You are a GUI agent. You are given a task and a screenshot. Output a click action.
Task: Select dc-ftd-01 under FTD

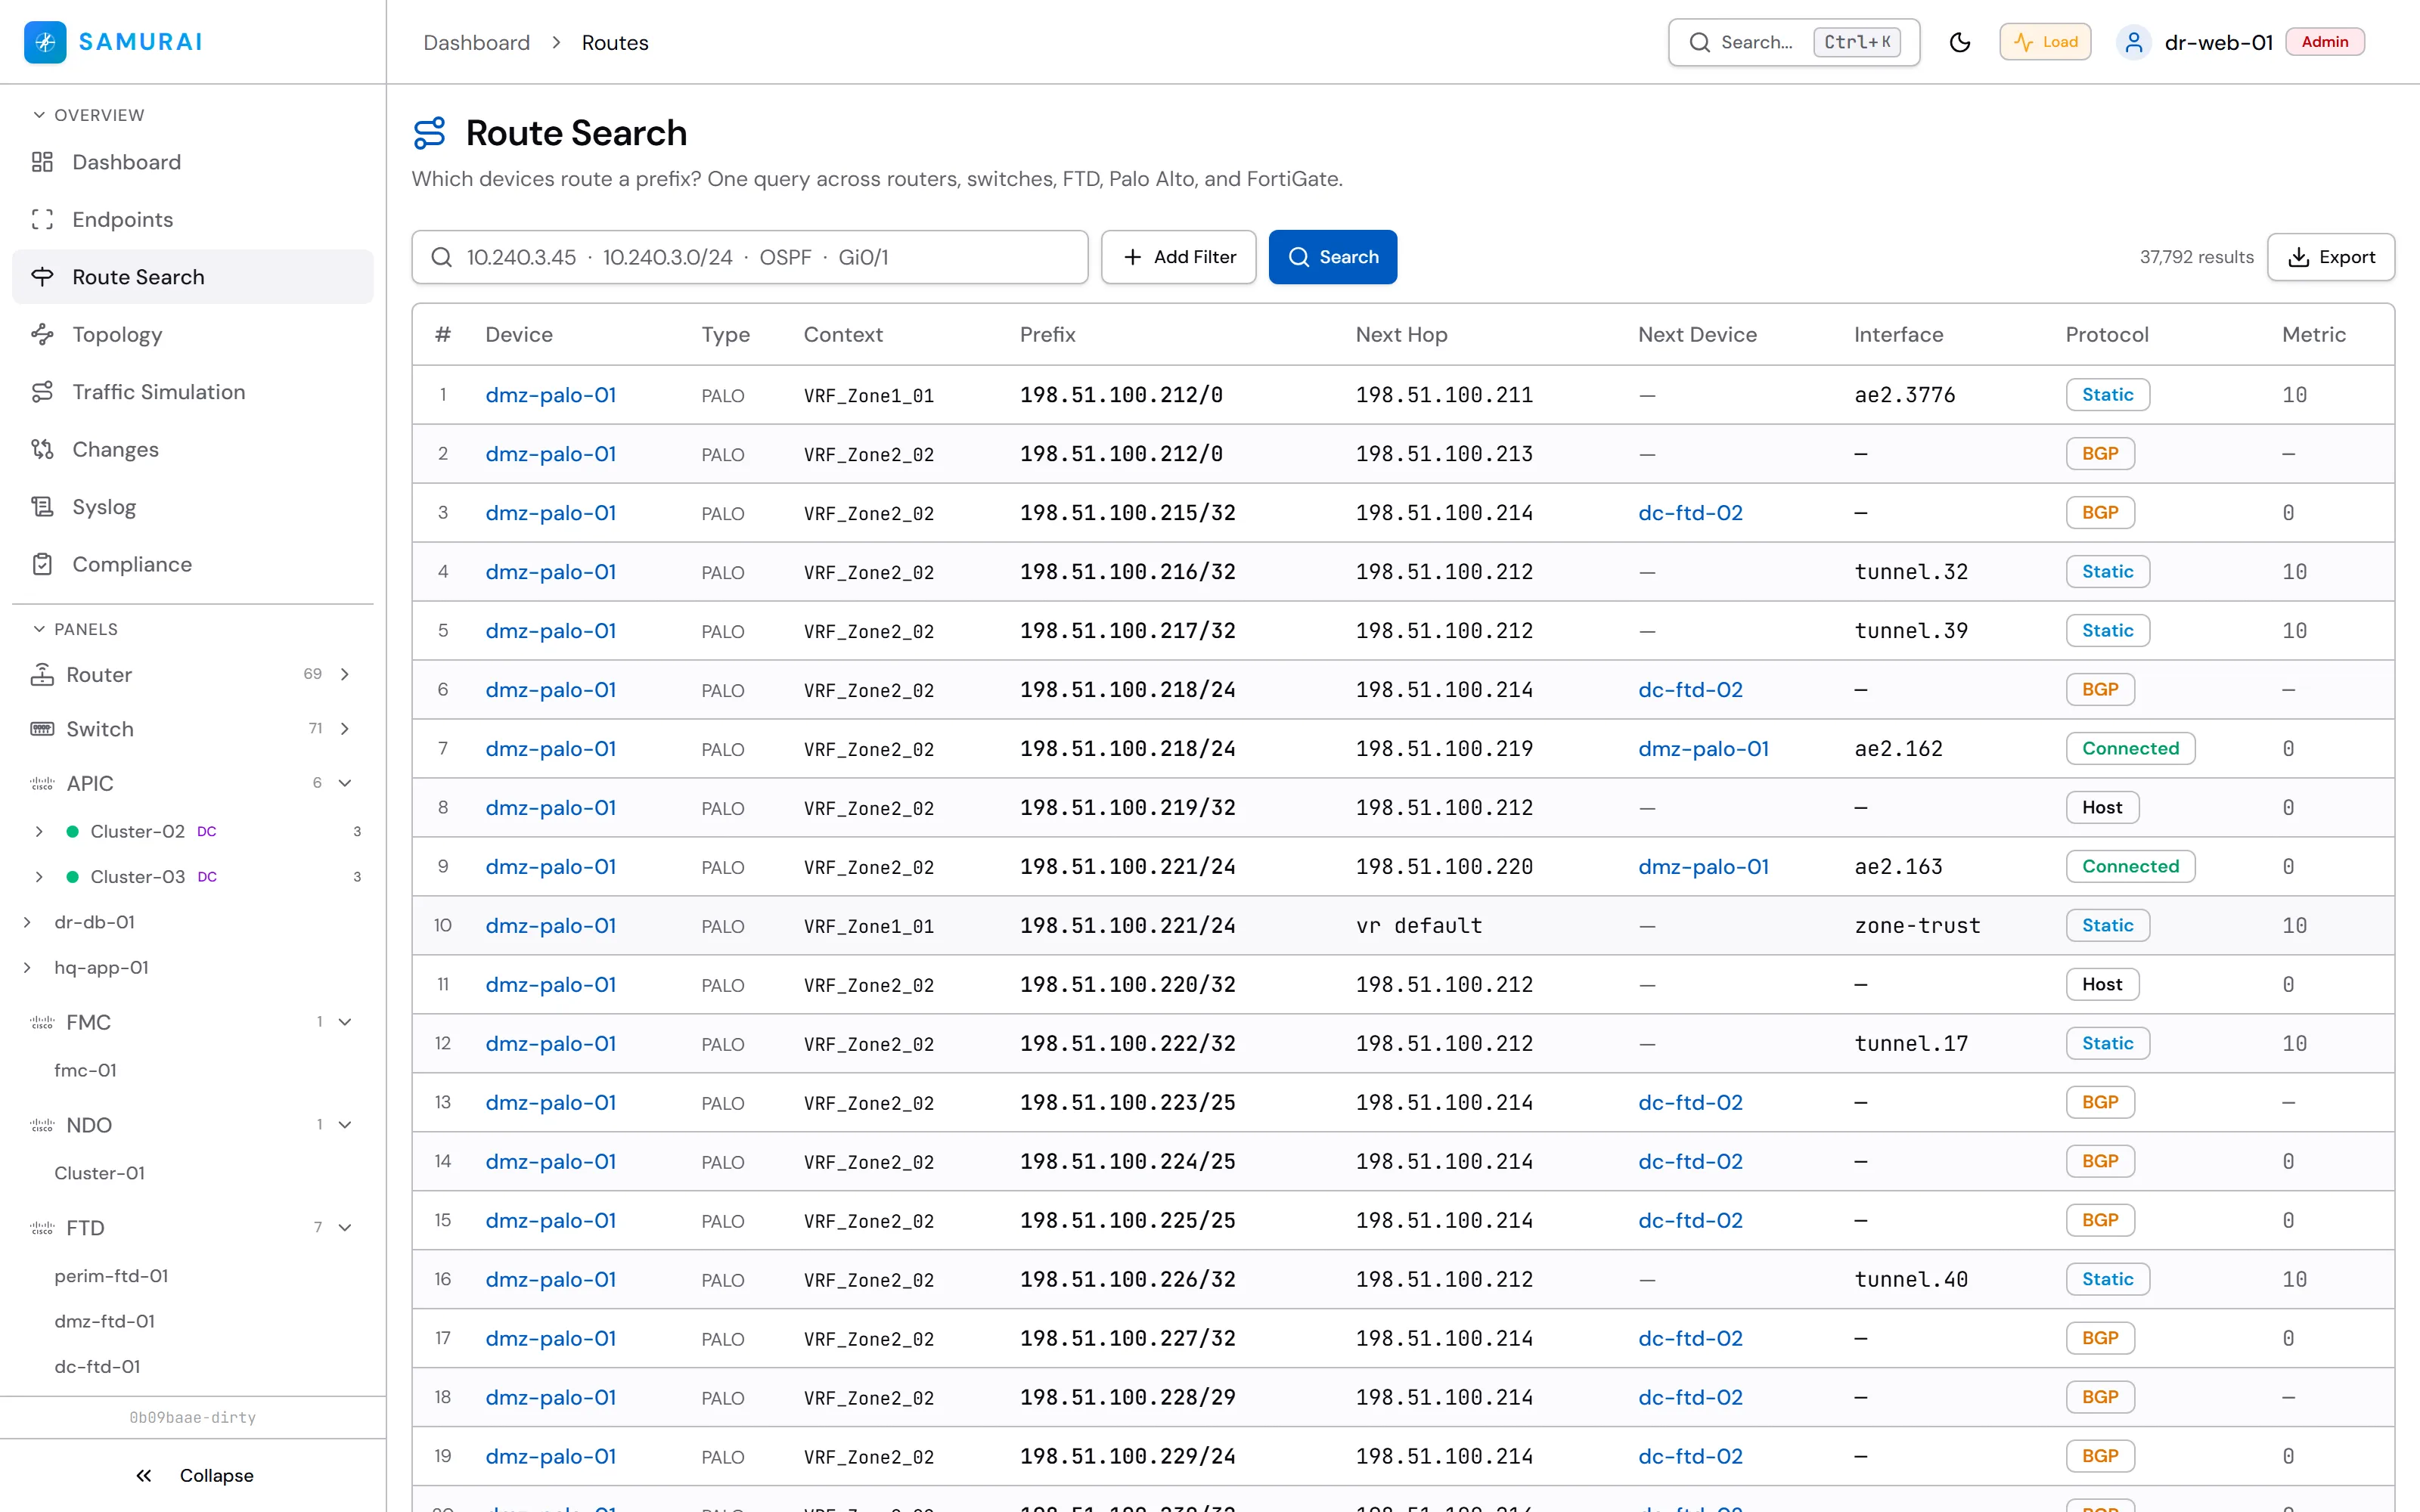[97, 1367]
